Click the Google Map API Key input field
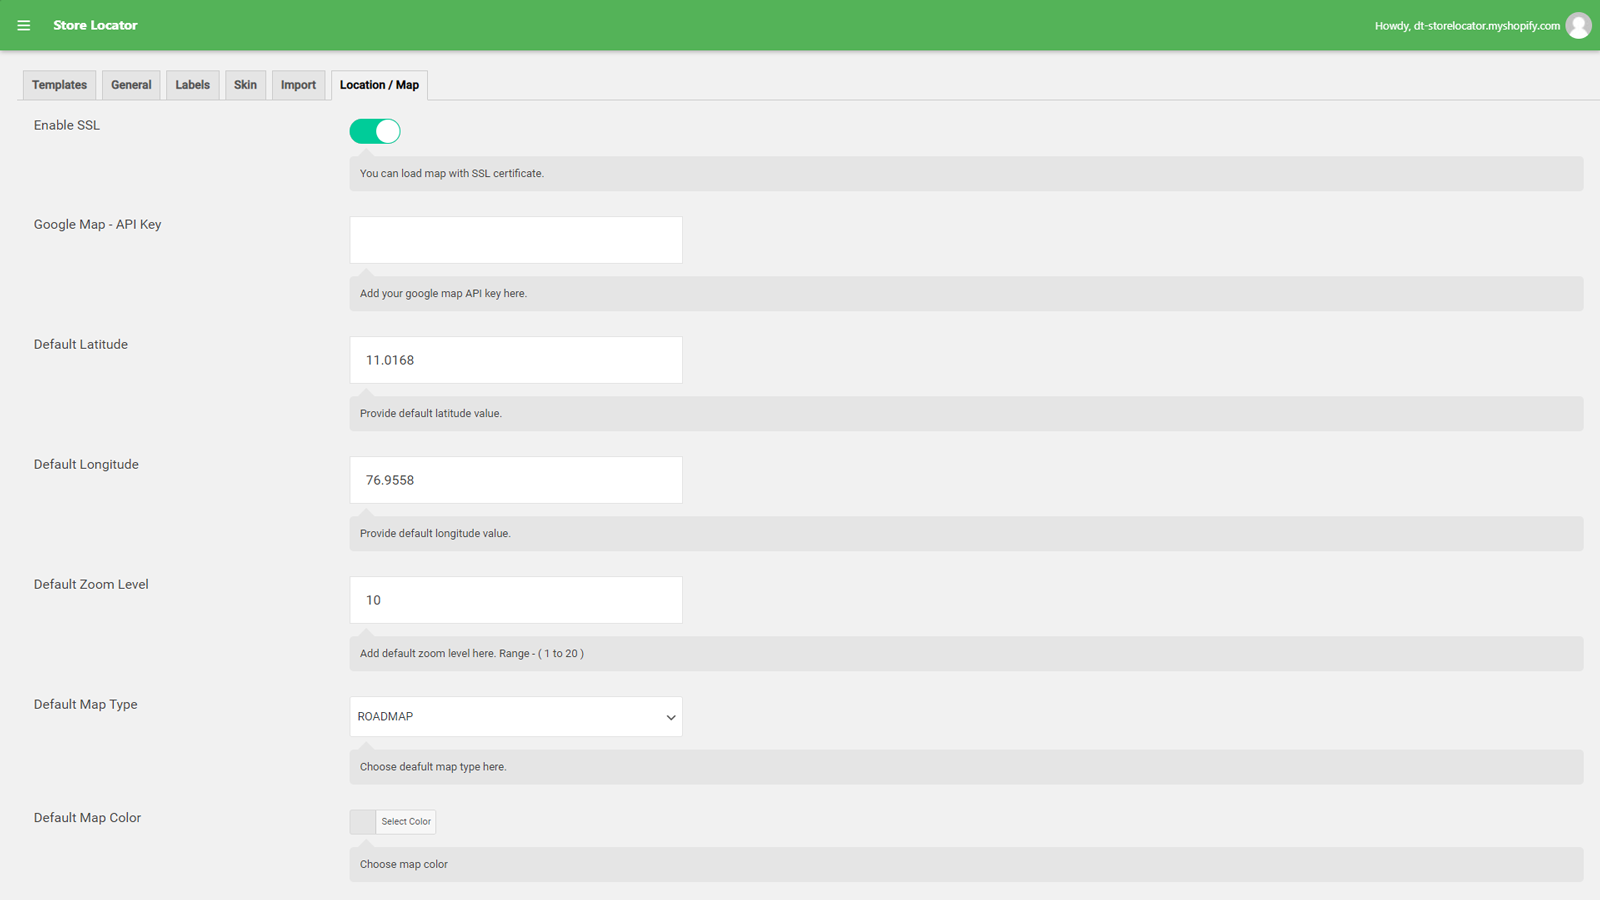Screen dimensions: 1600x900 pyautogui.click(x=515, y=240)
